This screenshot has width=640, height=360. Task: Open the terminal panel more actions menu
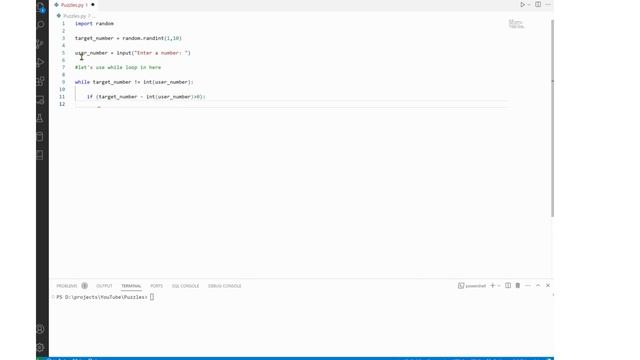point(528,286)
